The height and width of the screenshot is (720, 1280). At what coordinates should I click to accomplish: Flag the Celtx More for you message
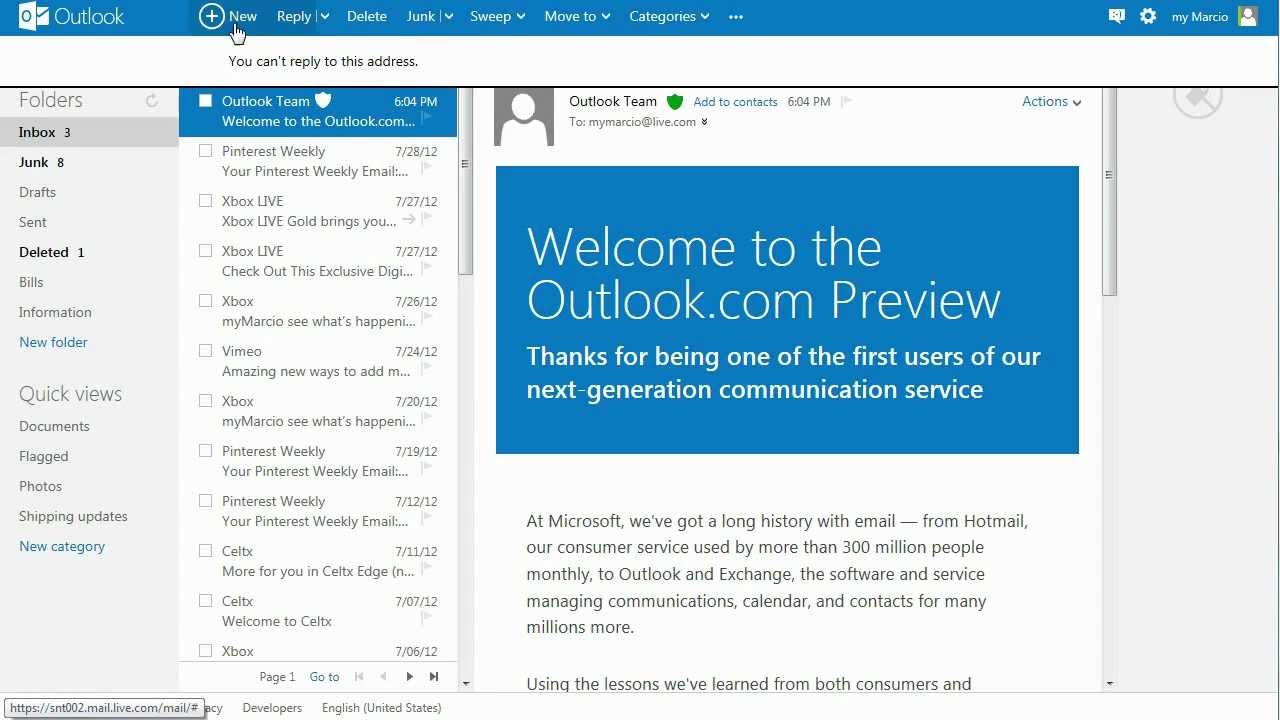427,568
